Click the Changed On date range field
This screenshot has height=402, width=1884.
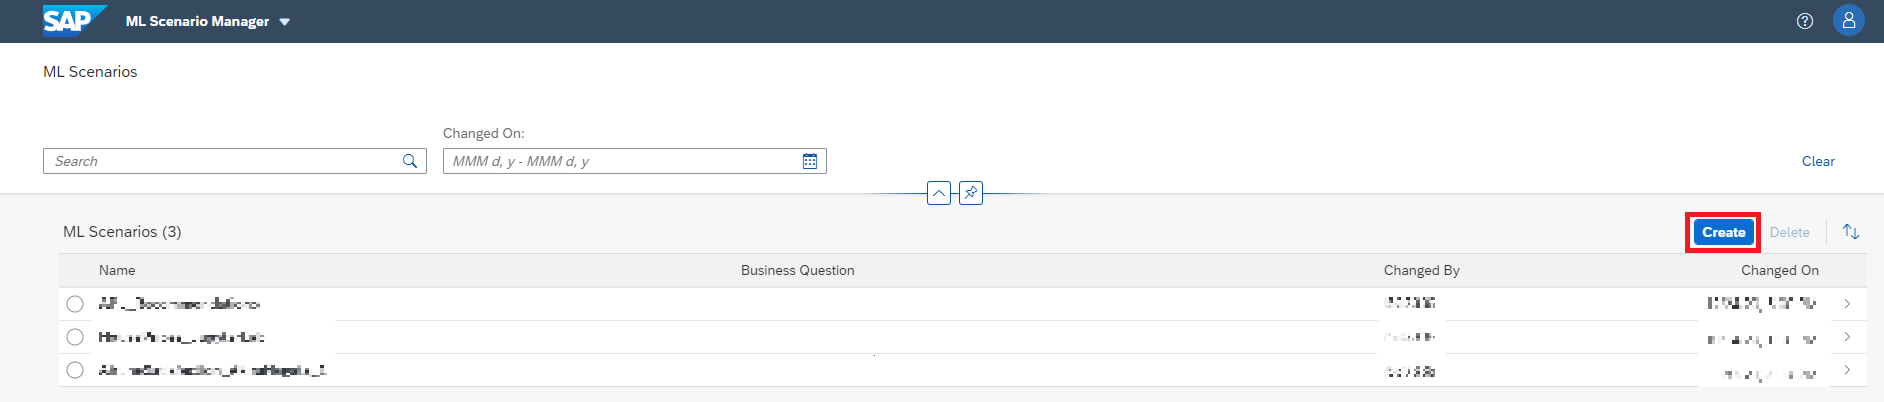pyautogui.click(x=620, y=161)
